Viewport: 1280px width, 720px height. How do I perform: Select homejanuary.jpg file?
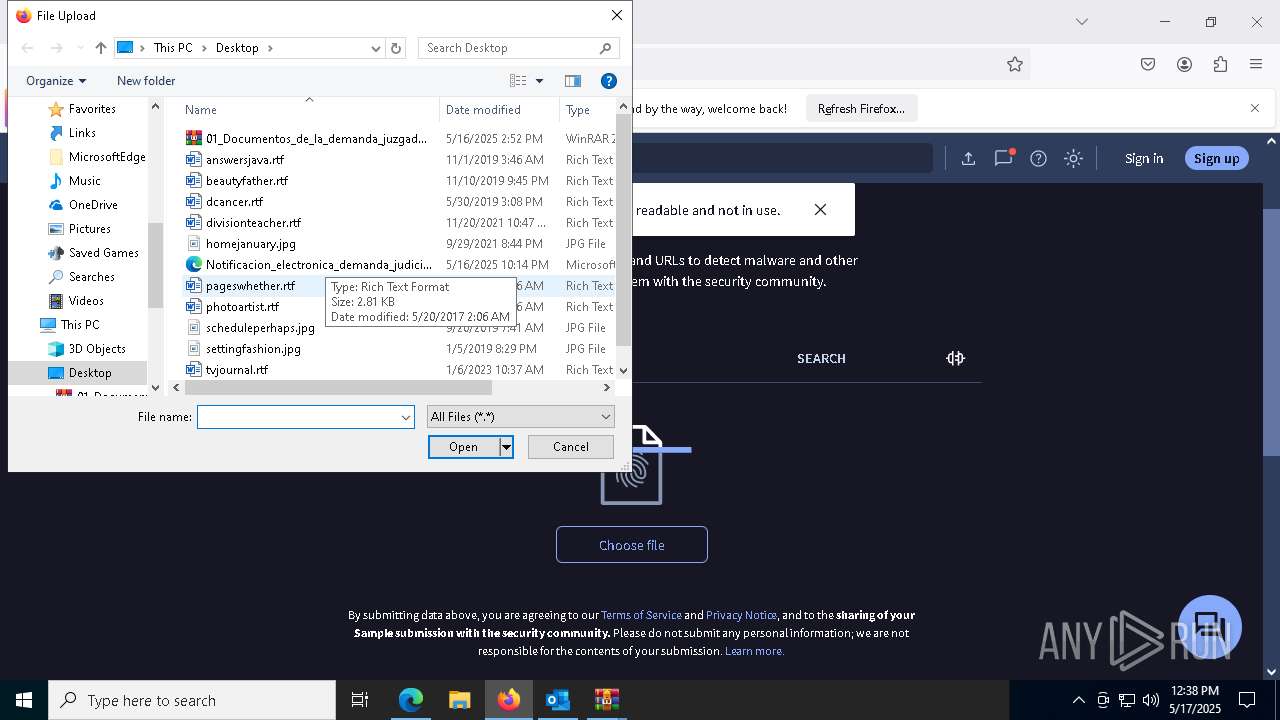(250, 244)
